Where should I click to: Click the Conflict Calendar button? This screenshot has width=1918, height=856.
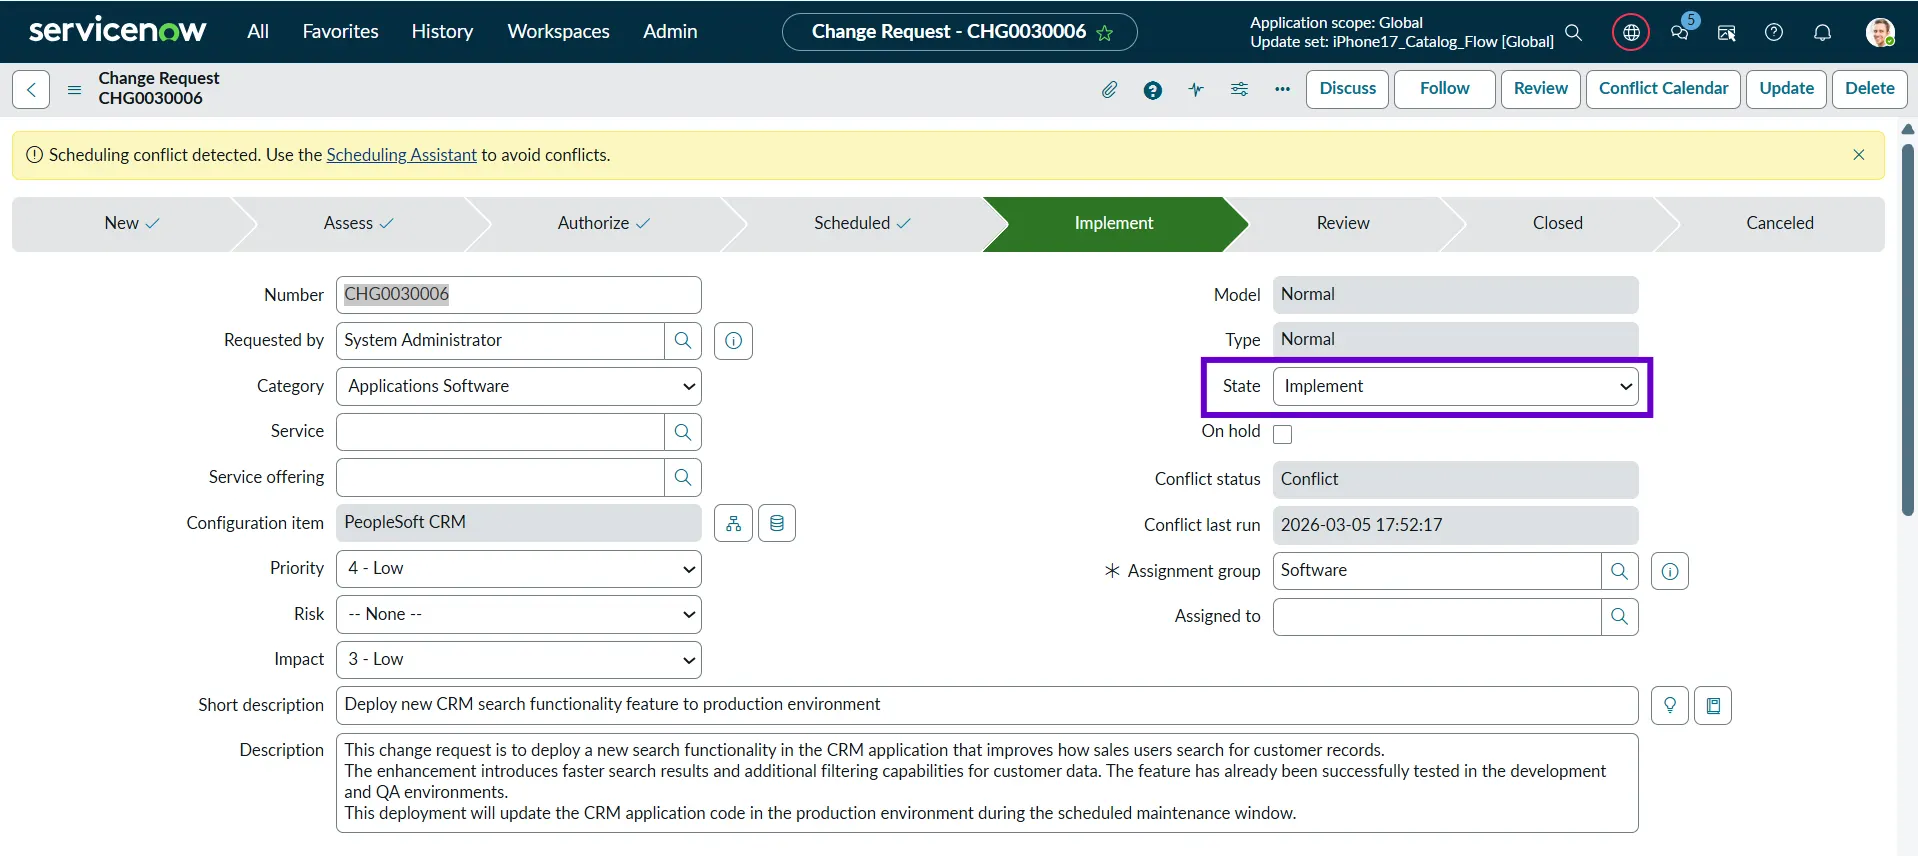(x=1663, y=89)
